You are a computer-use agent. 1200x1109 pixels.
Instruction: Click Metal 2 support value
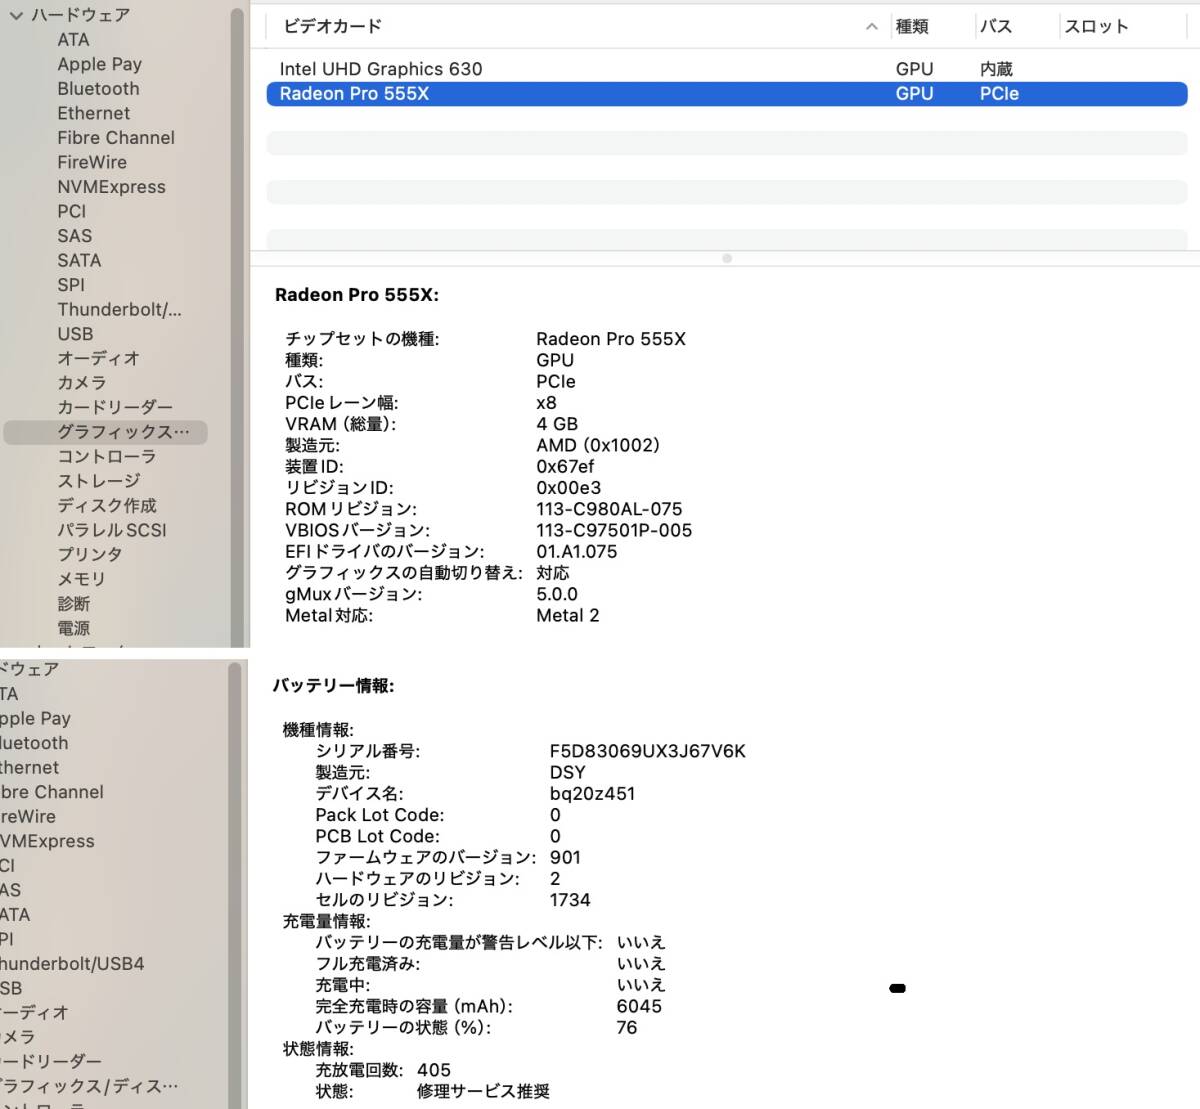coord(568,616)
